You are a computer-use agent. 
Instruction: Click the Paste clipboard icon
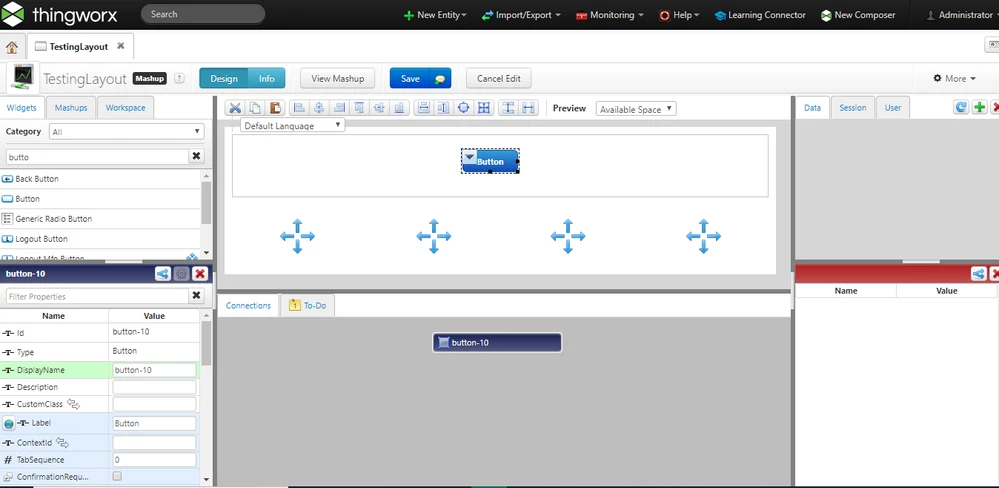pyautogui.click(x=275, y=108)
